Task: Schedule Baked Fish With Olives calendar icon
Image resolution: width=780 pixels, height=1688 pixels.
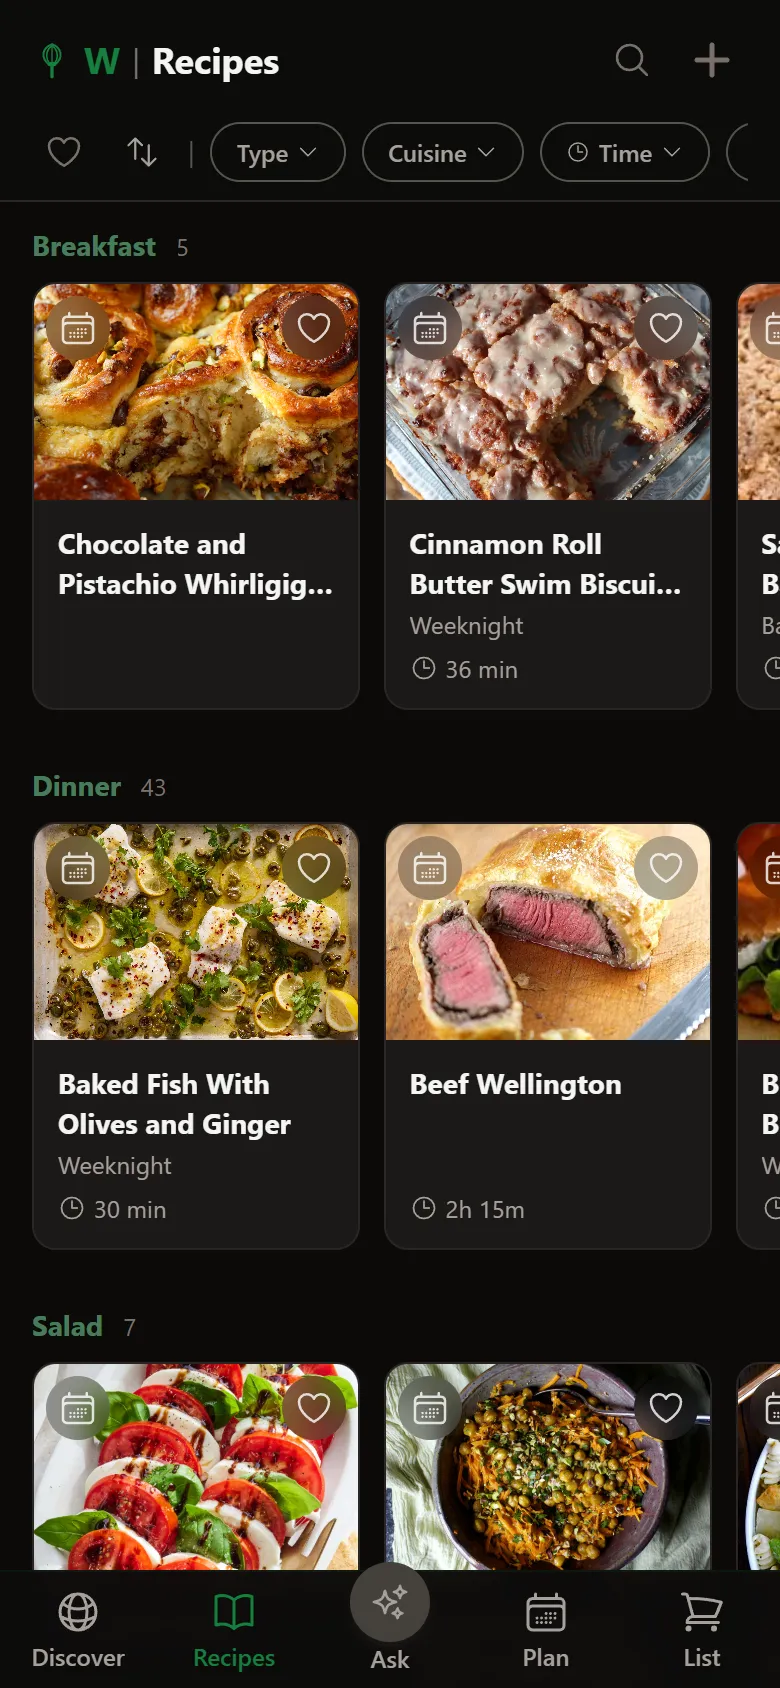Action: coord(78,868)
